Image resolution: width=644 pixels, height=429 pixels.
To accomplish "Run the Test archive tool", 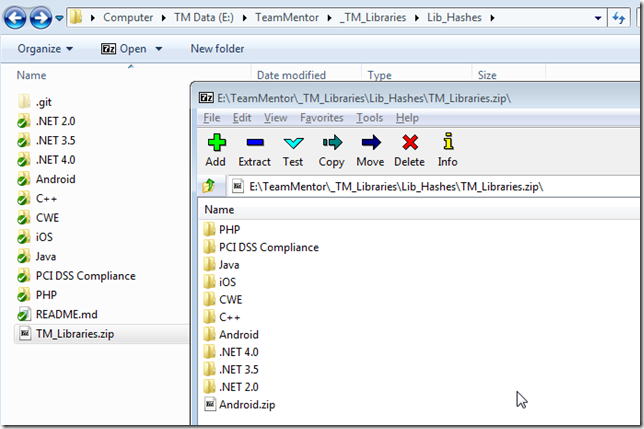I will click(293, 145).
